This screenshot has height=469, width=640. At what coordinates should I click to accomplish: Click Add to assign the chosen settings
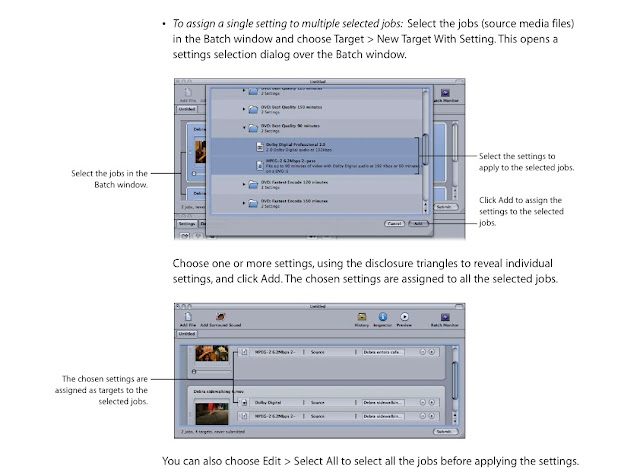(418, 224)
